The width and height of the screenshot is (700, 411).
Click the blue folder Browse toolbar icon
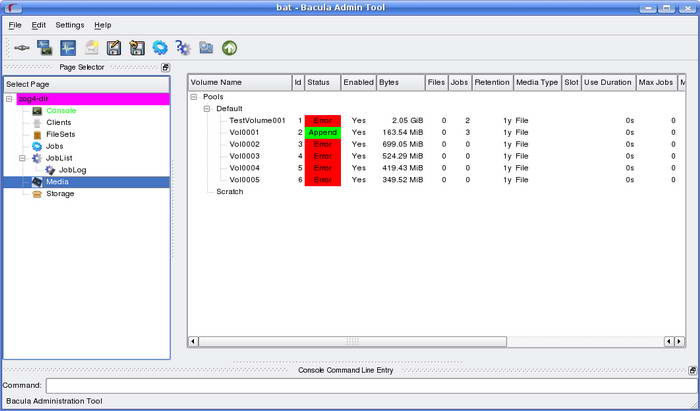click(x=206, y=47)
